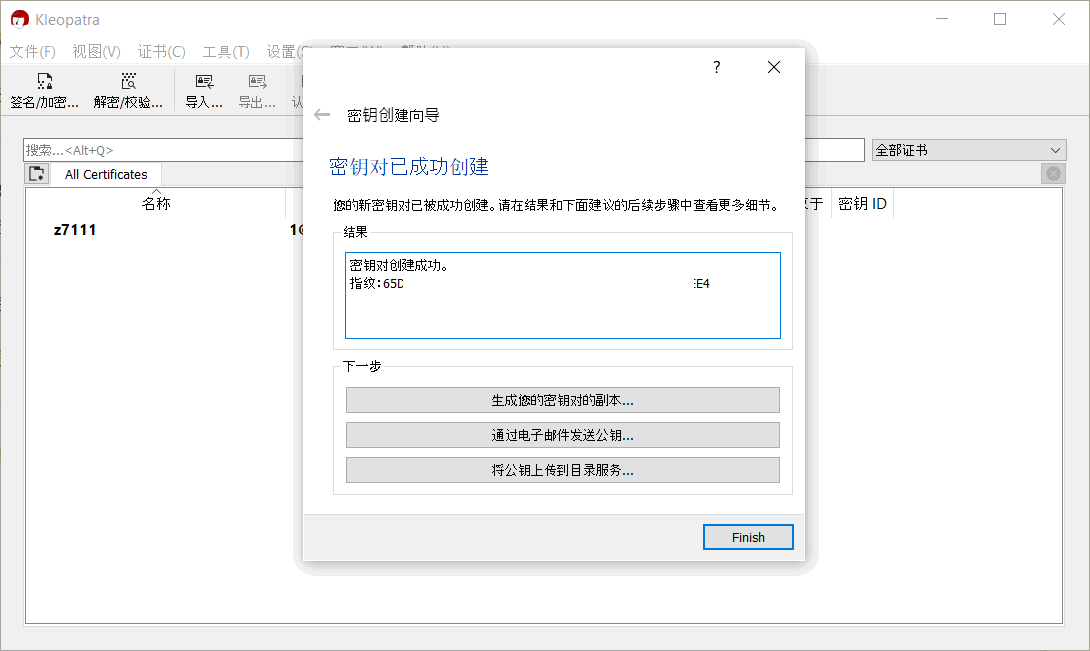Click the back arrow in the key creation wizard

(x=322, y=115)
